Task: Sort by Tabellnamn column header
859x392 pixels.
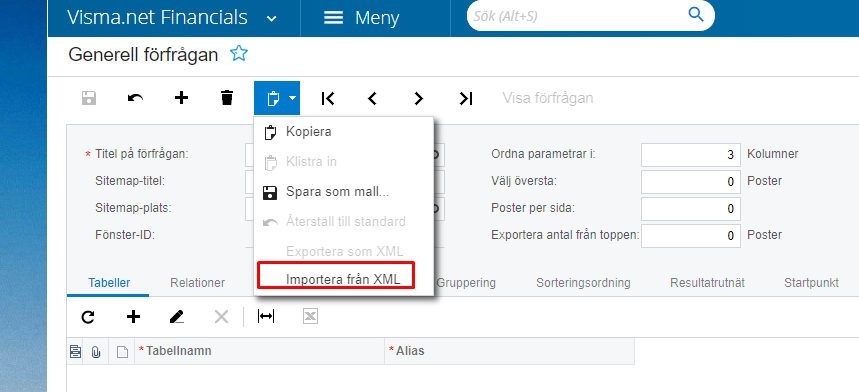Action: (x=260, y=351)
